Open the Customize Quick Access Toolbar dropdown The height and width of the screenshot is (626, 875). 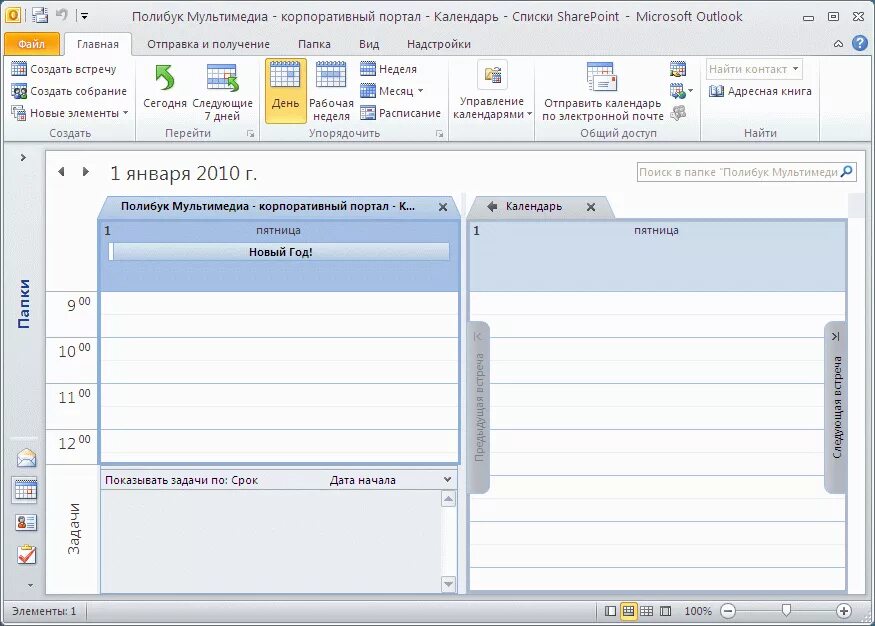tap(84, 16)
